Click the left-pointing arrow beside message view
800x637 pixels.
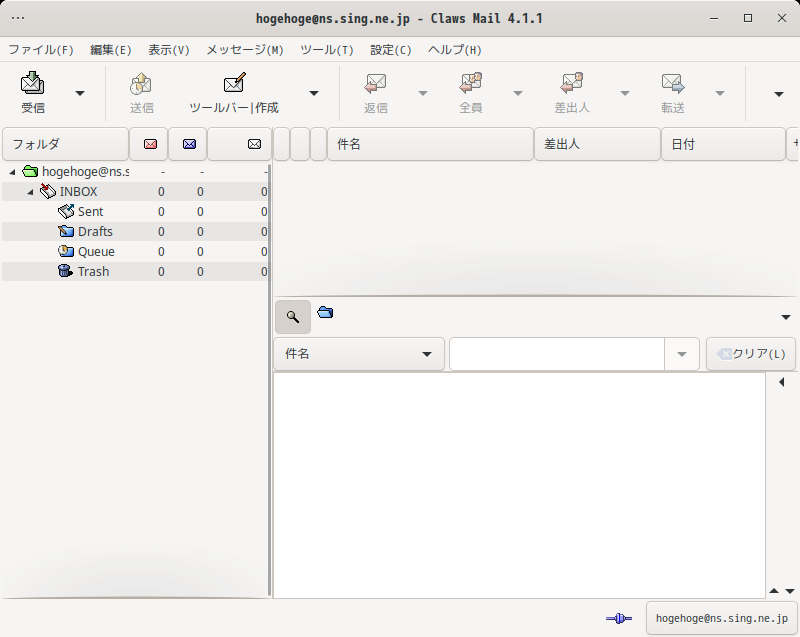tap(782, 382)
